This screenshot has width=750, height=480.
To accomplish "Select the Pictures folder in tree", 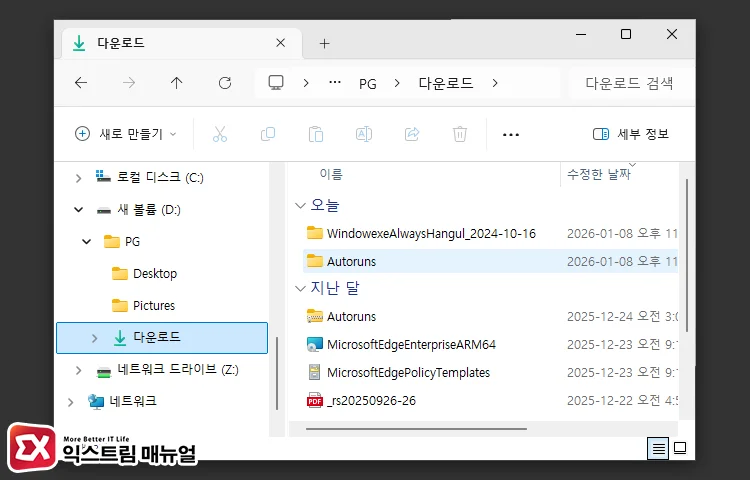I will pyautogui.click(x=154, y=305).
